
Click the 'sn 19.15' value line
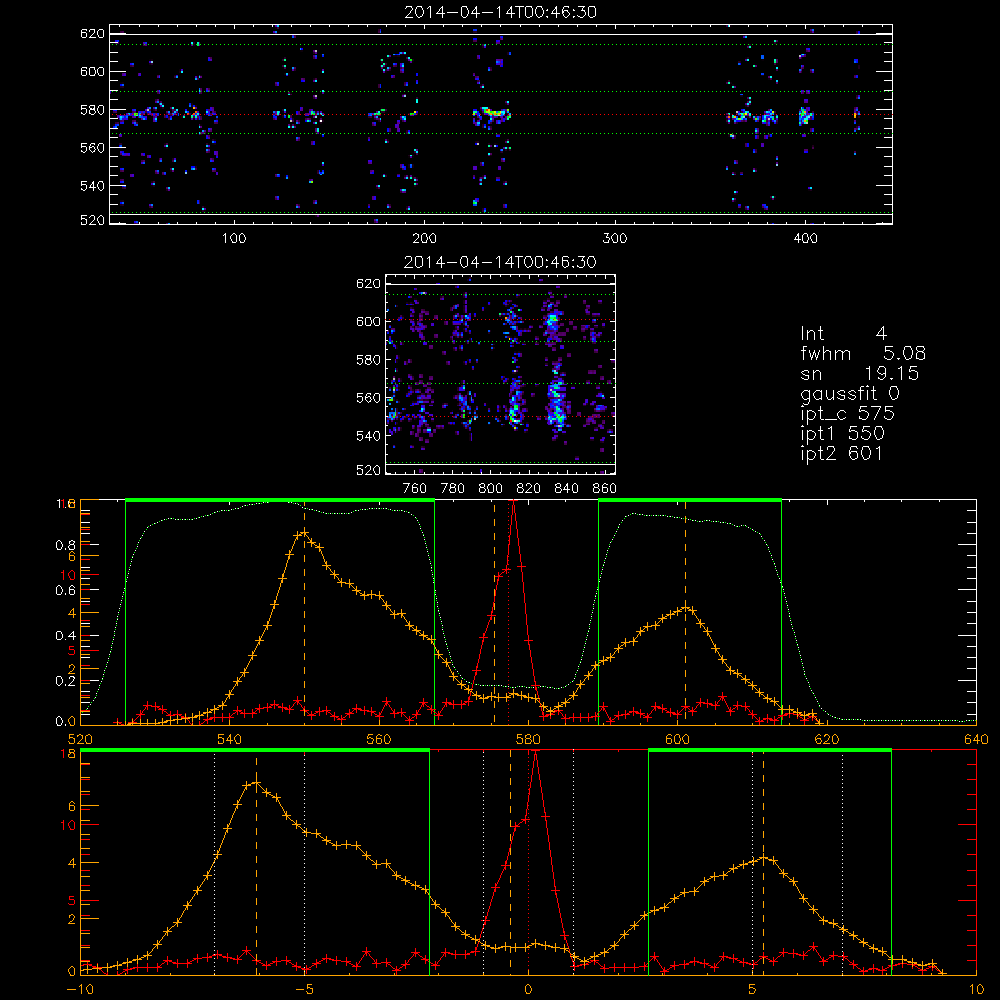pyautogui.click(x=860, y=372)
